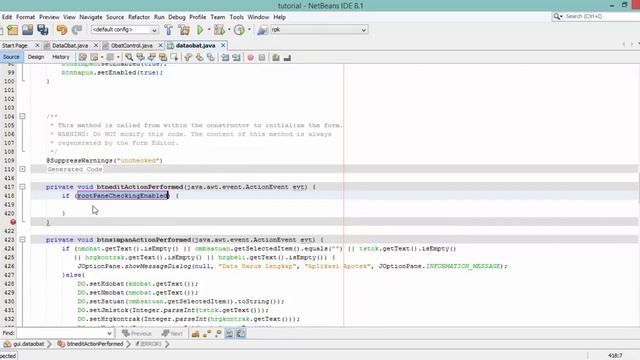The width and height of the screenshot is (640, 360).
Task: Click in the Find text field
Action: pos(61,334)
